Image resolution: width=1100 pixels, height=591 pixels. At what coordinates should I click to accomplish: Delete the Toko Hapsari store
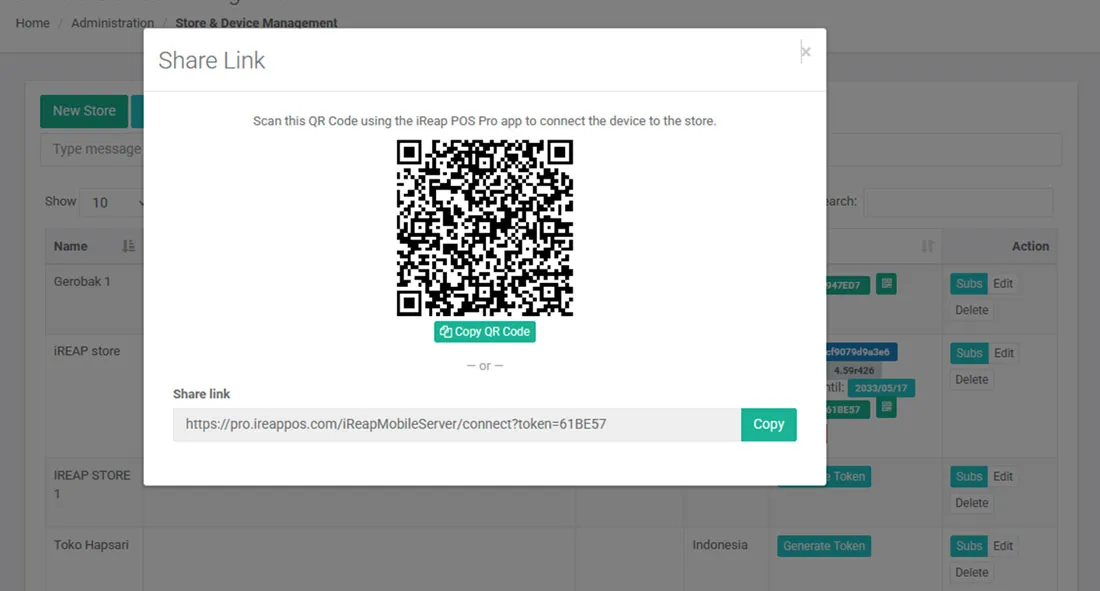tap(972, 573)
